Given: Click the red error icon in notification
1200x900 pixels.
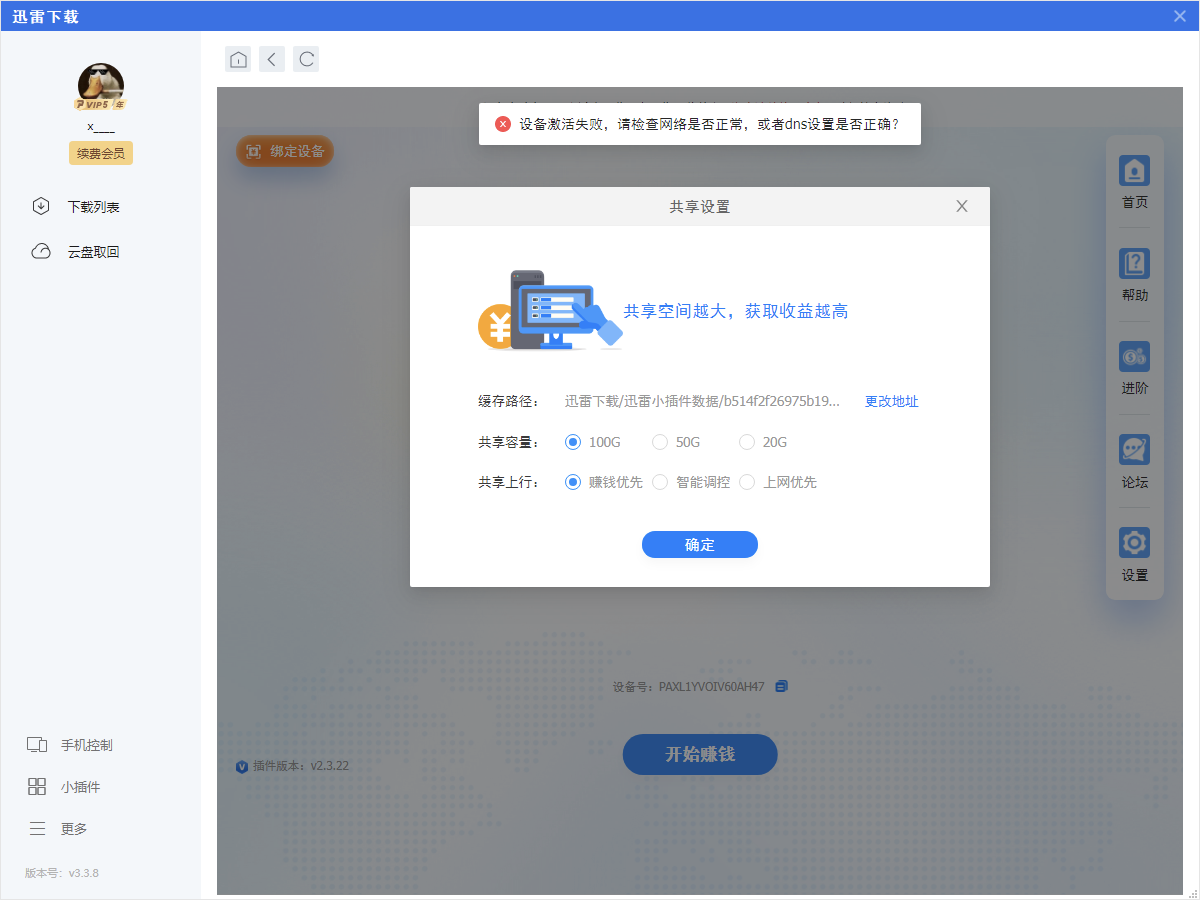Looking at the screenshot, I should [x=503, y=124].
